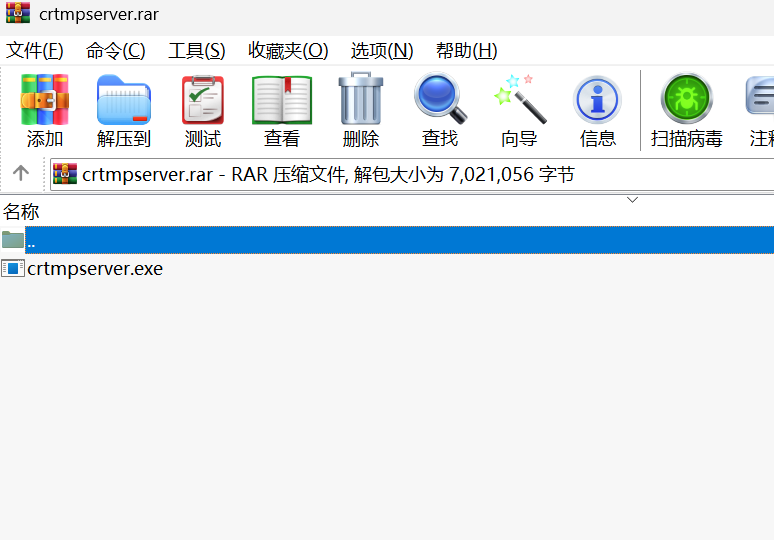The height and width of the screenshot is (540, 774).
Task: Start 扫描病毒 (Virus scan) icon
Action: (x=686, y=98)
